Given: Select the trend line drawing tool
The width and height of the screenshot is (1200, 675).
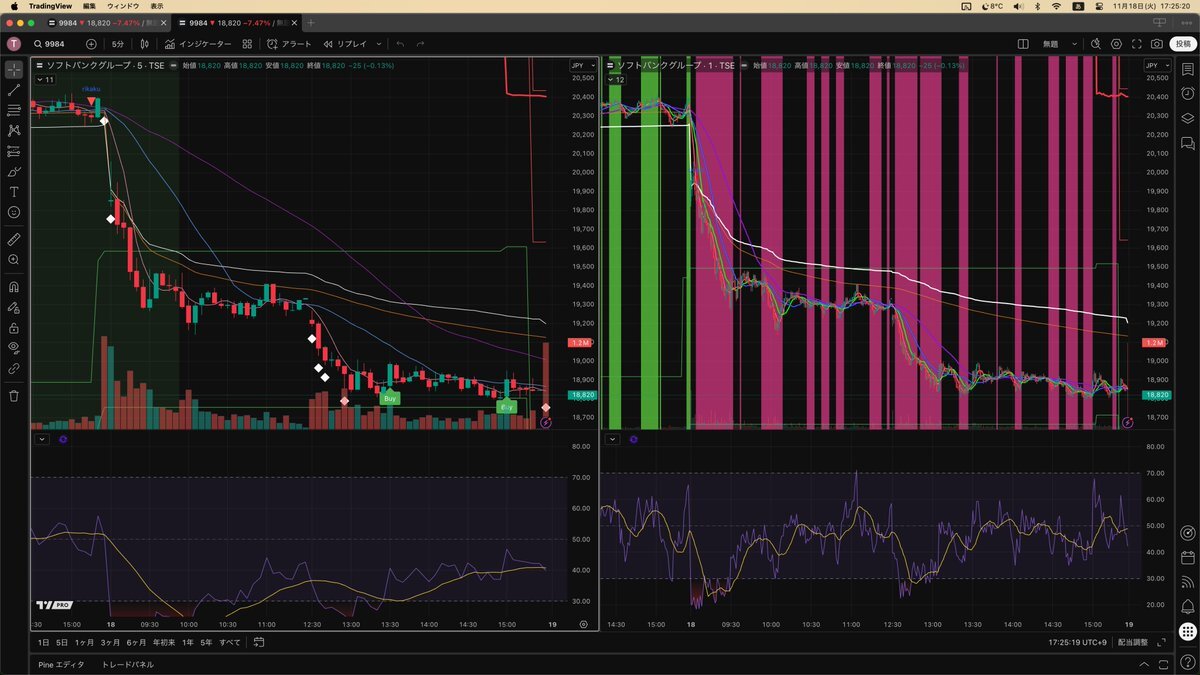Looking at the screenshot, I should pyautogui.click(x=14, y=90).
